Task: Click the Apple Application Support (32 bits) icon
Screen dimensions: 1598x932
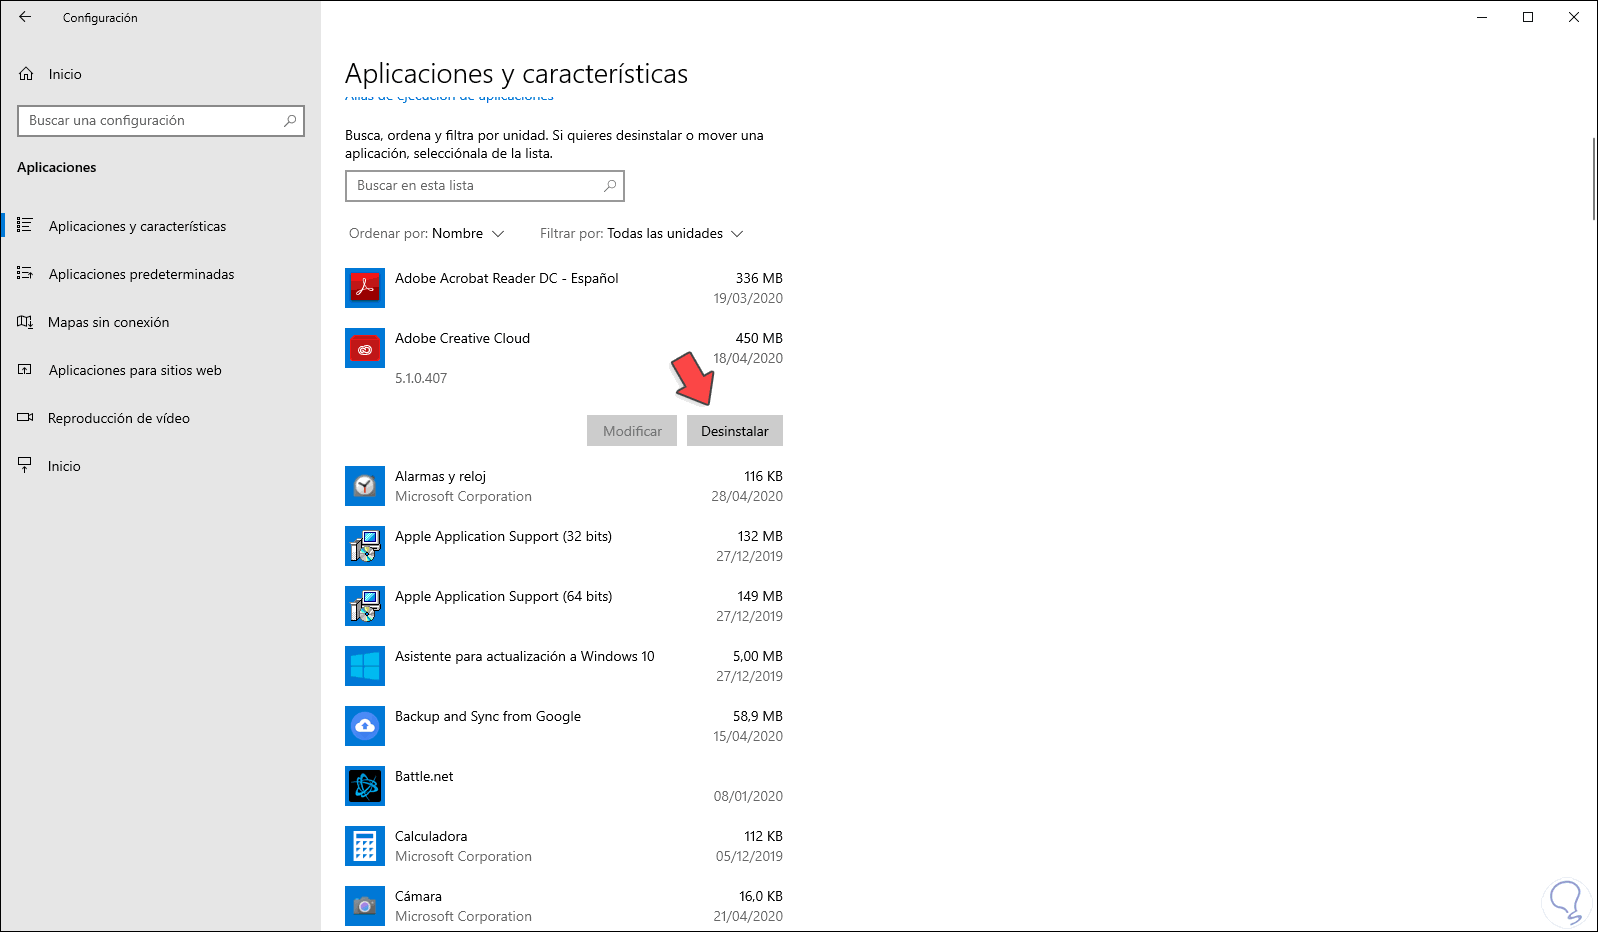Action: (x=365, y=546)
